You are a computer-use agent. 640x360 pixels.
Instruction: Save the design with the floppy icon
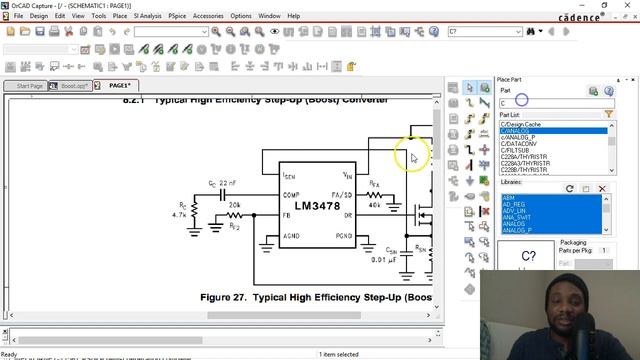coord(40,31)
